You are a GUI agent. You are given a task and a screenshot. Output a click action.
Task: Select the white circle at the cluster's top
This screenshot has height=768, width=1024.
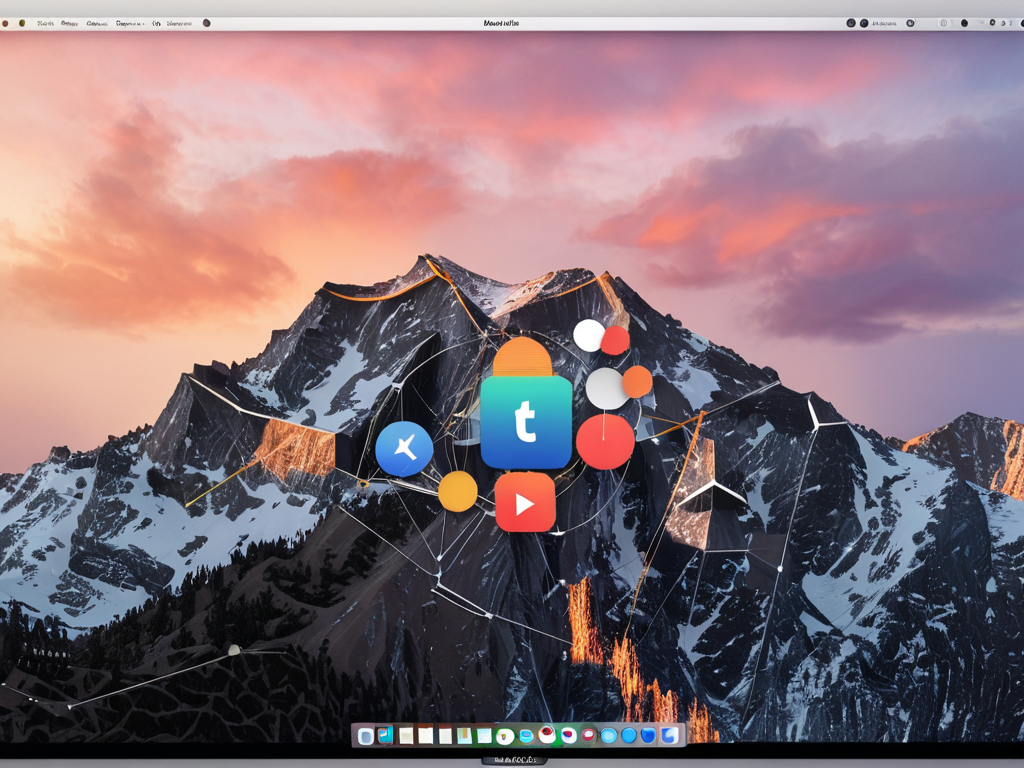589,335
